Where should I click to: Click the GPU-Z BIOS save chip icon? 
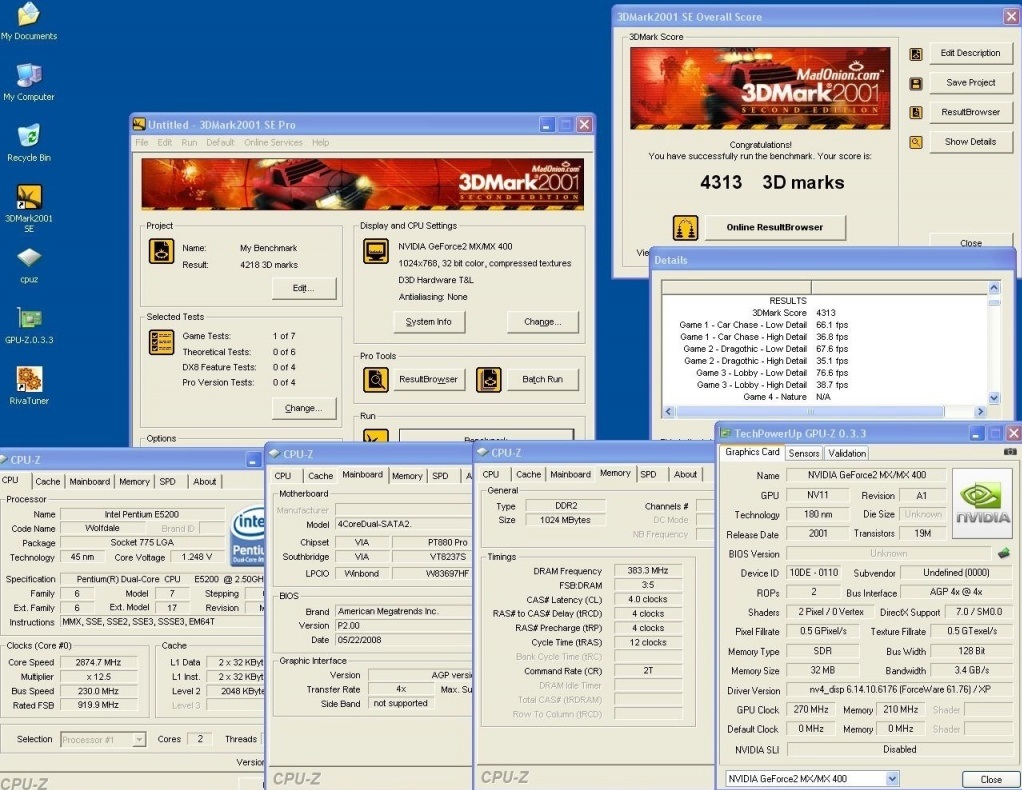click(x=1004, y=553)
